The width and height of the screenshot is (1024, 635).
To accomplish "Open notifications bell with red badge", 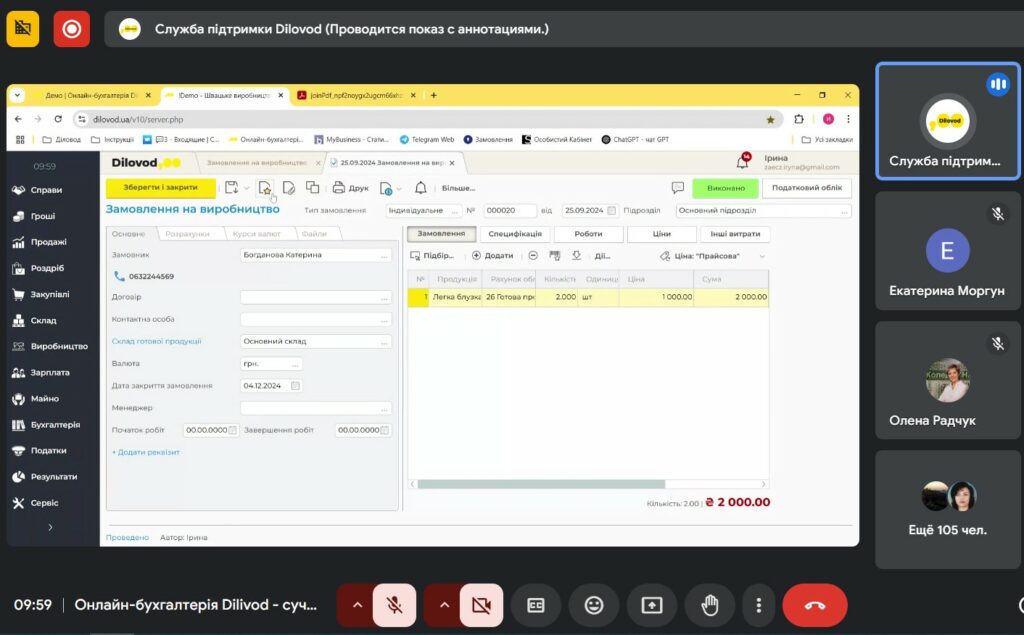I will (x=743, y=161).
